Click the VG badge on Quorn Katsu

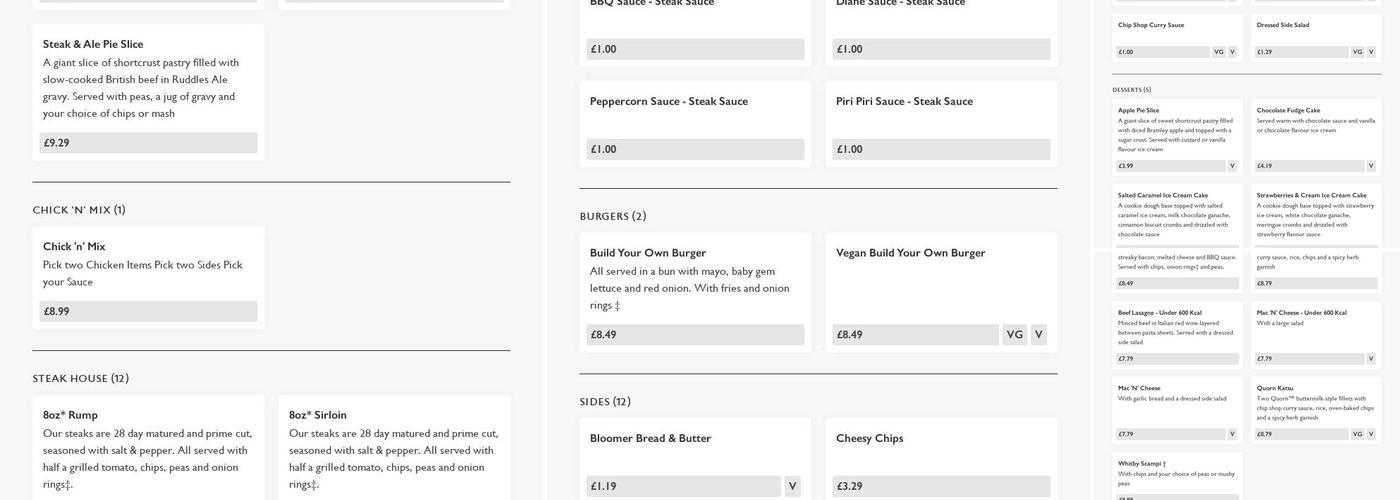point(1357,434)
